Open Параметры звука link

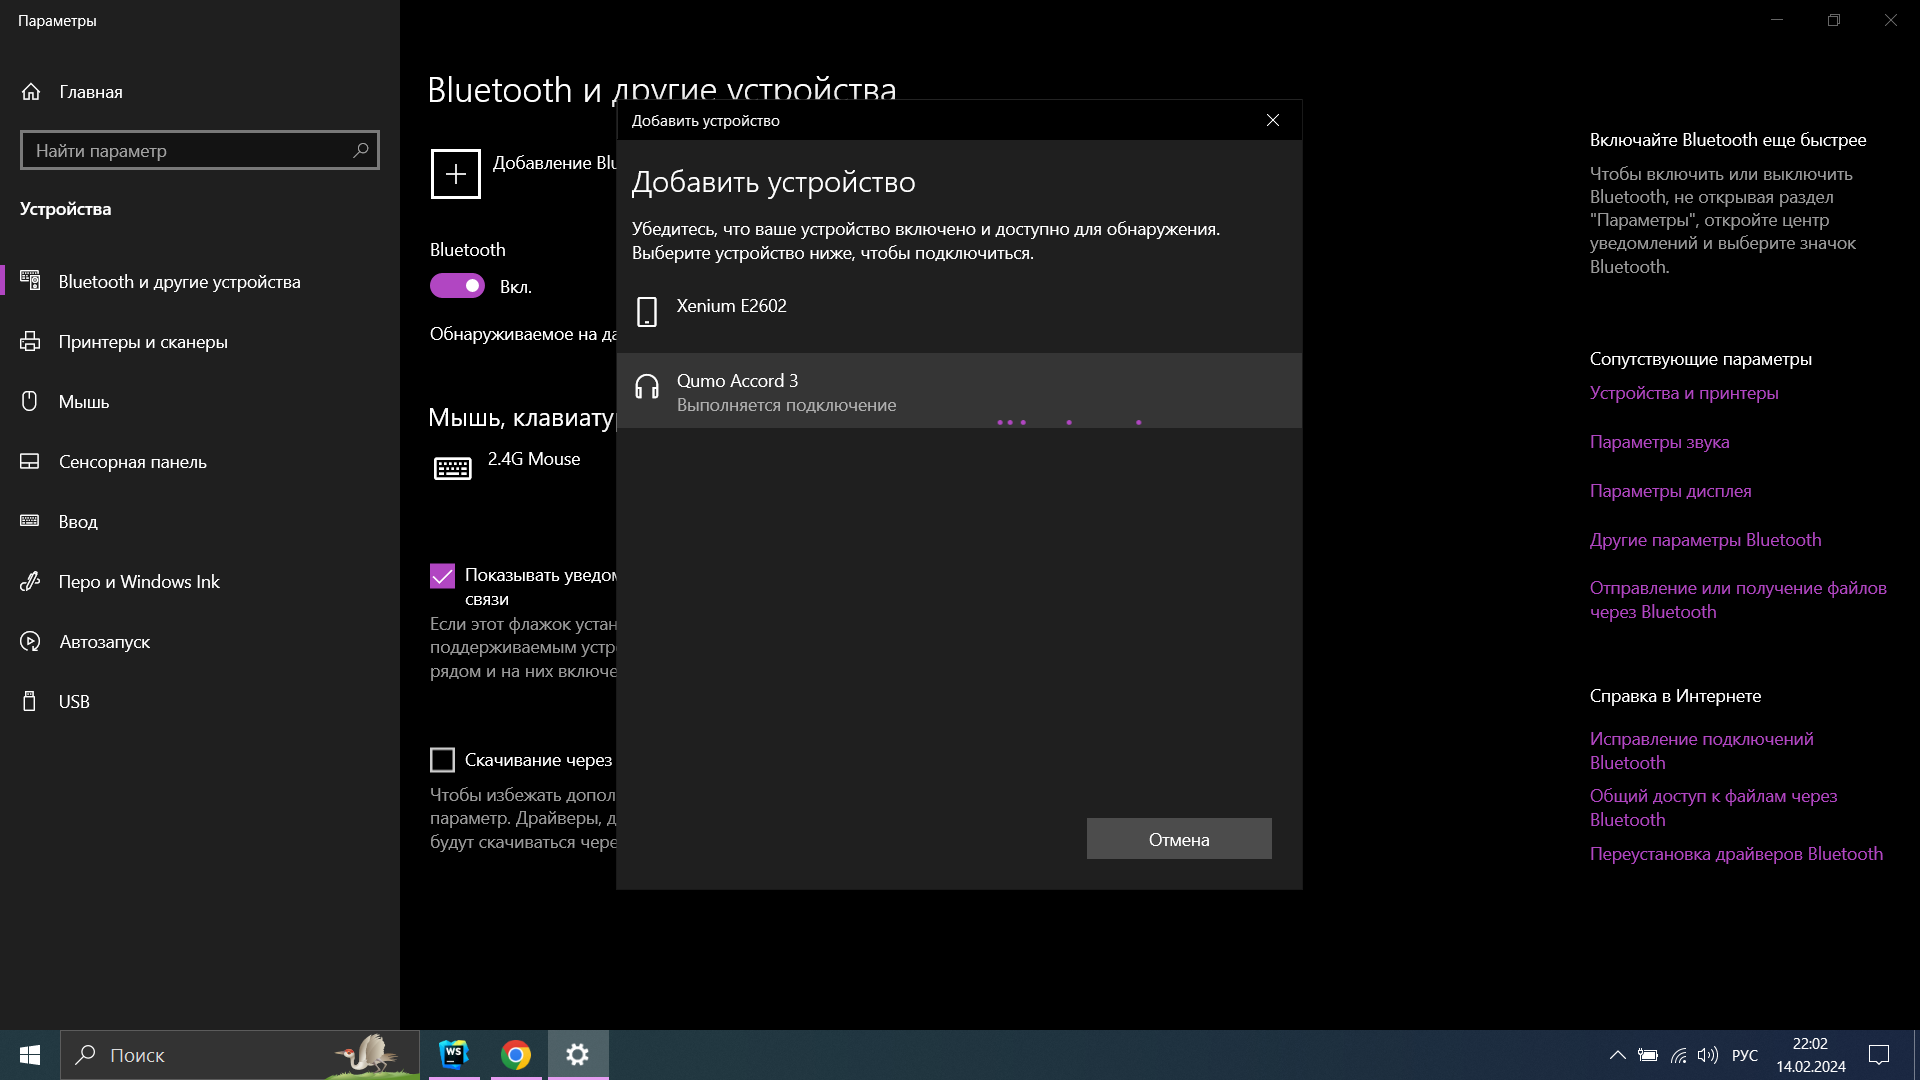coord(1660,442)
